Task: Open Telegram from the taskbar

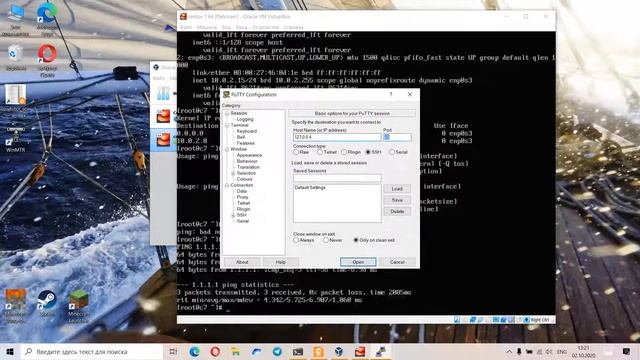Action: pos(277,351)
